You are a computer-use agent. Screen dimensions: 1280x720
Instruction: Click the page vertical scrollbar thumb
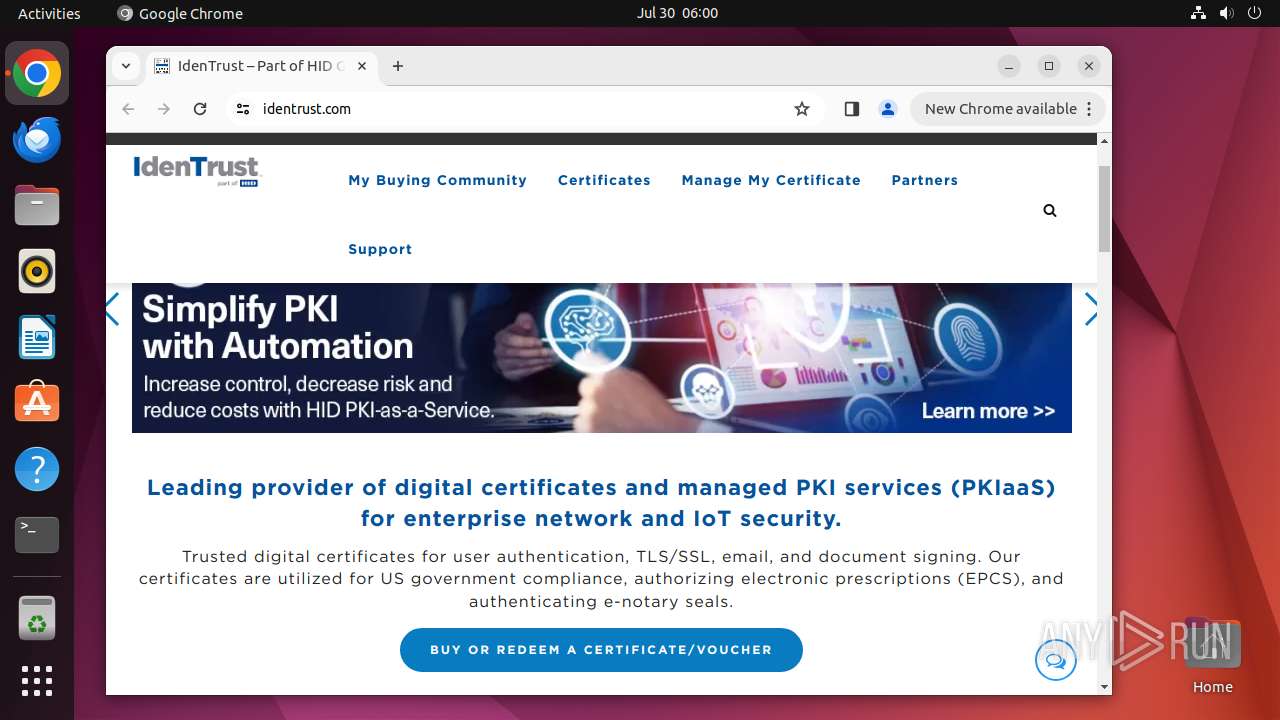(1104, 209)
